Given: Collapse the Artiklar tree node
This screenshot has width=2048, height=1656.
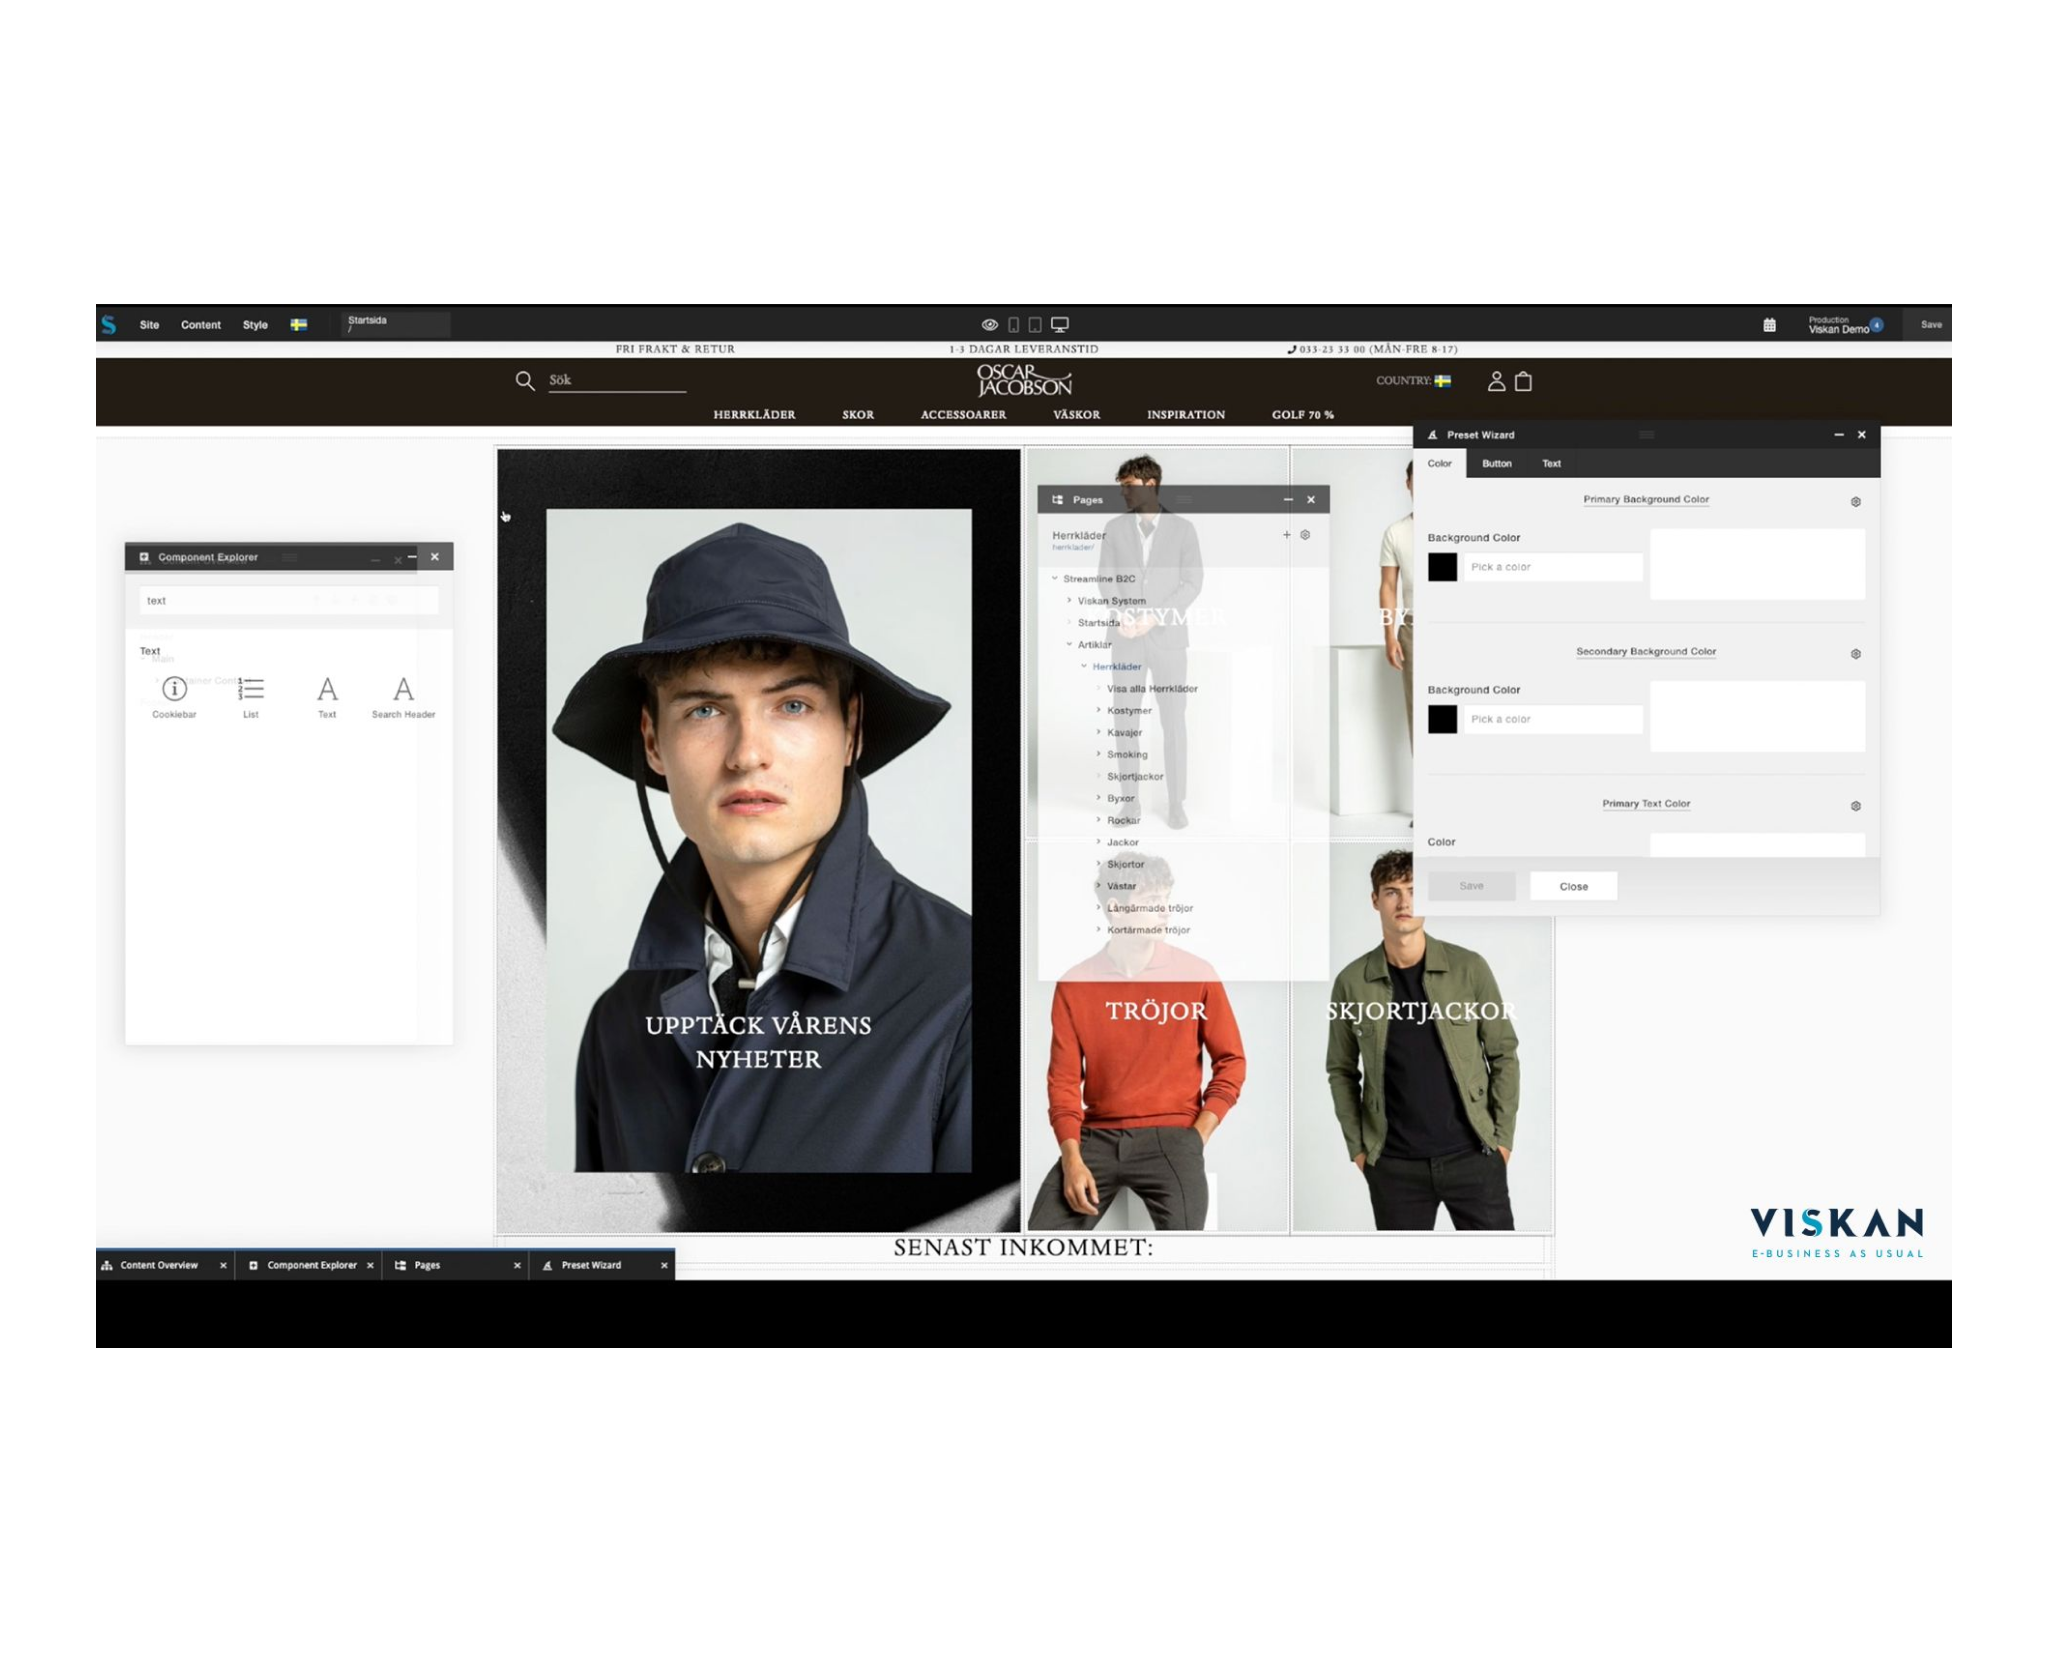Looking at the screenshot, I should click(x=1069, y=645).
